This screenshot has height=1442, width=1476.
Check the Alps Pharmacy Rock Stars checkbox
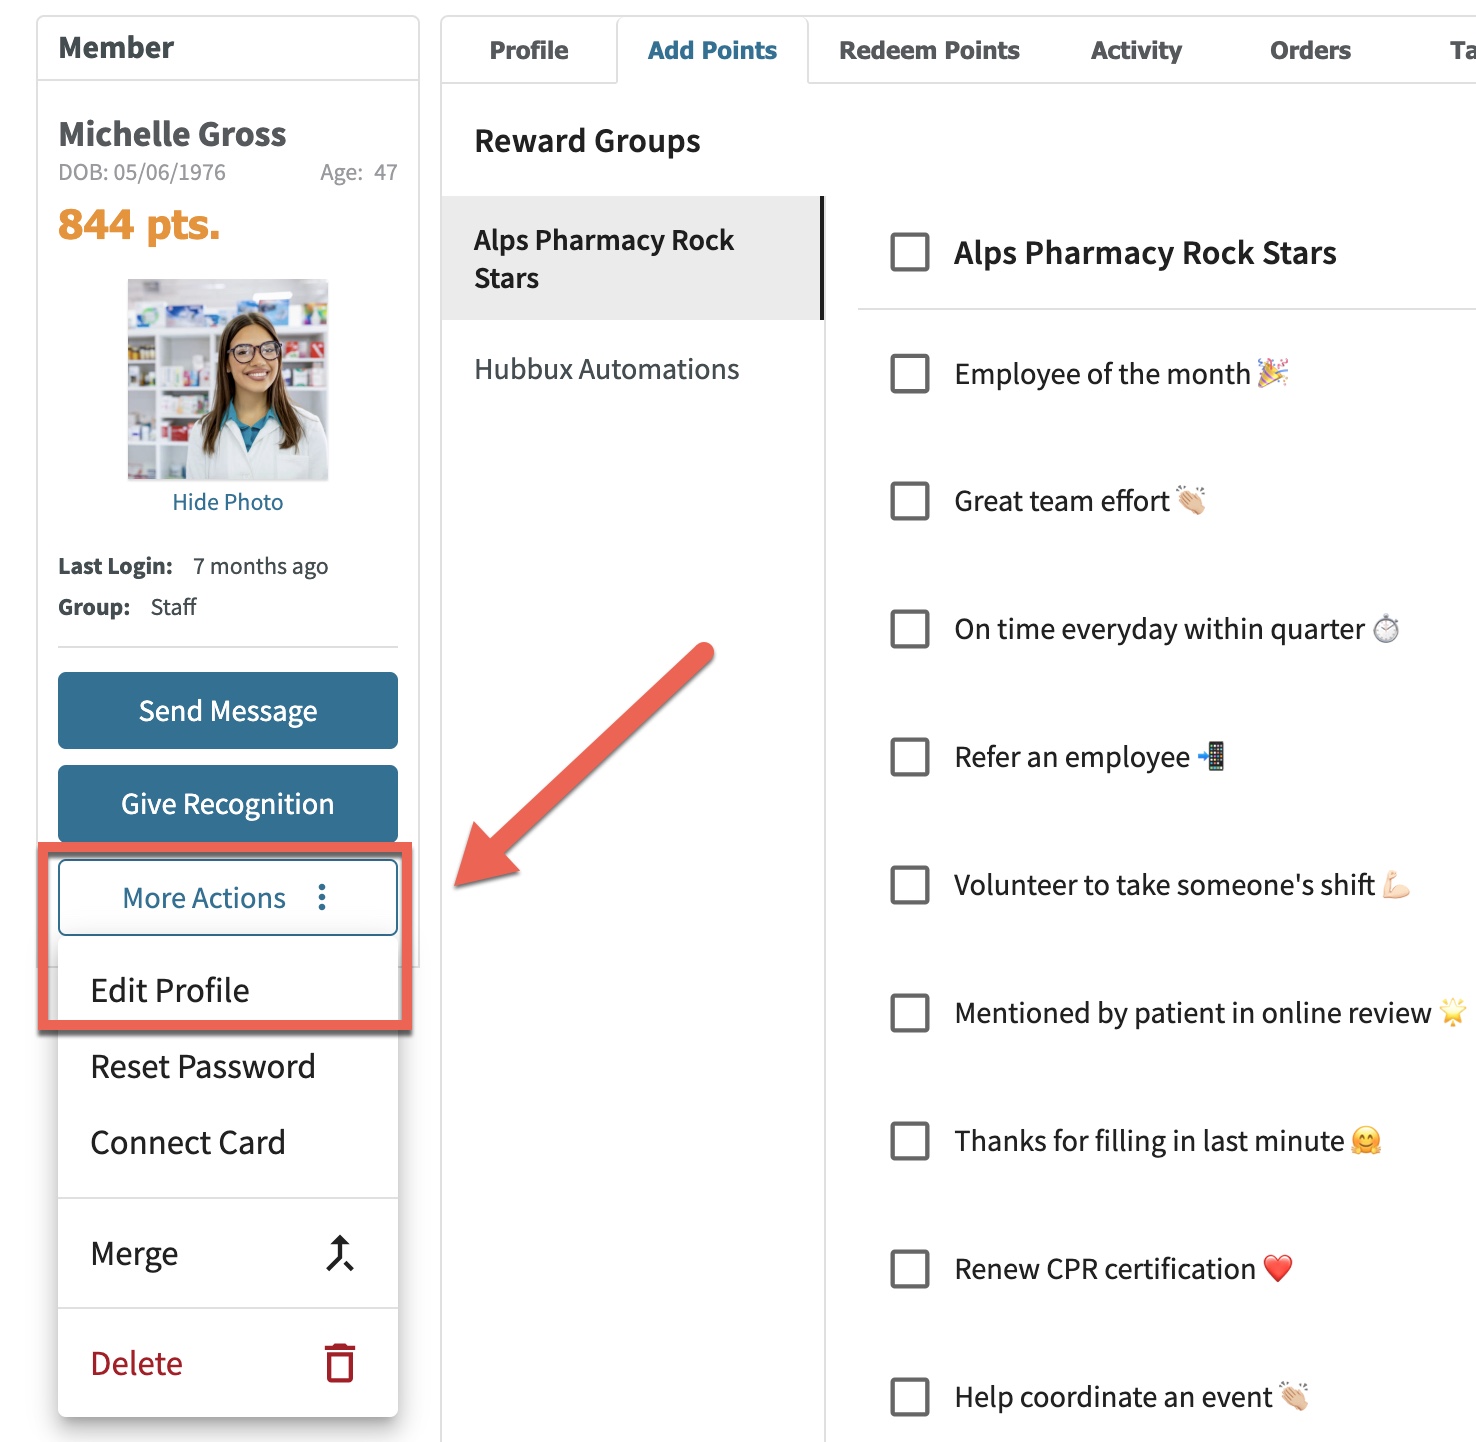point(910,252)
